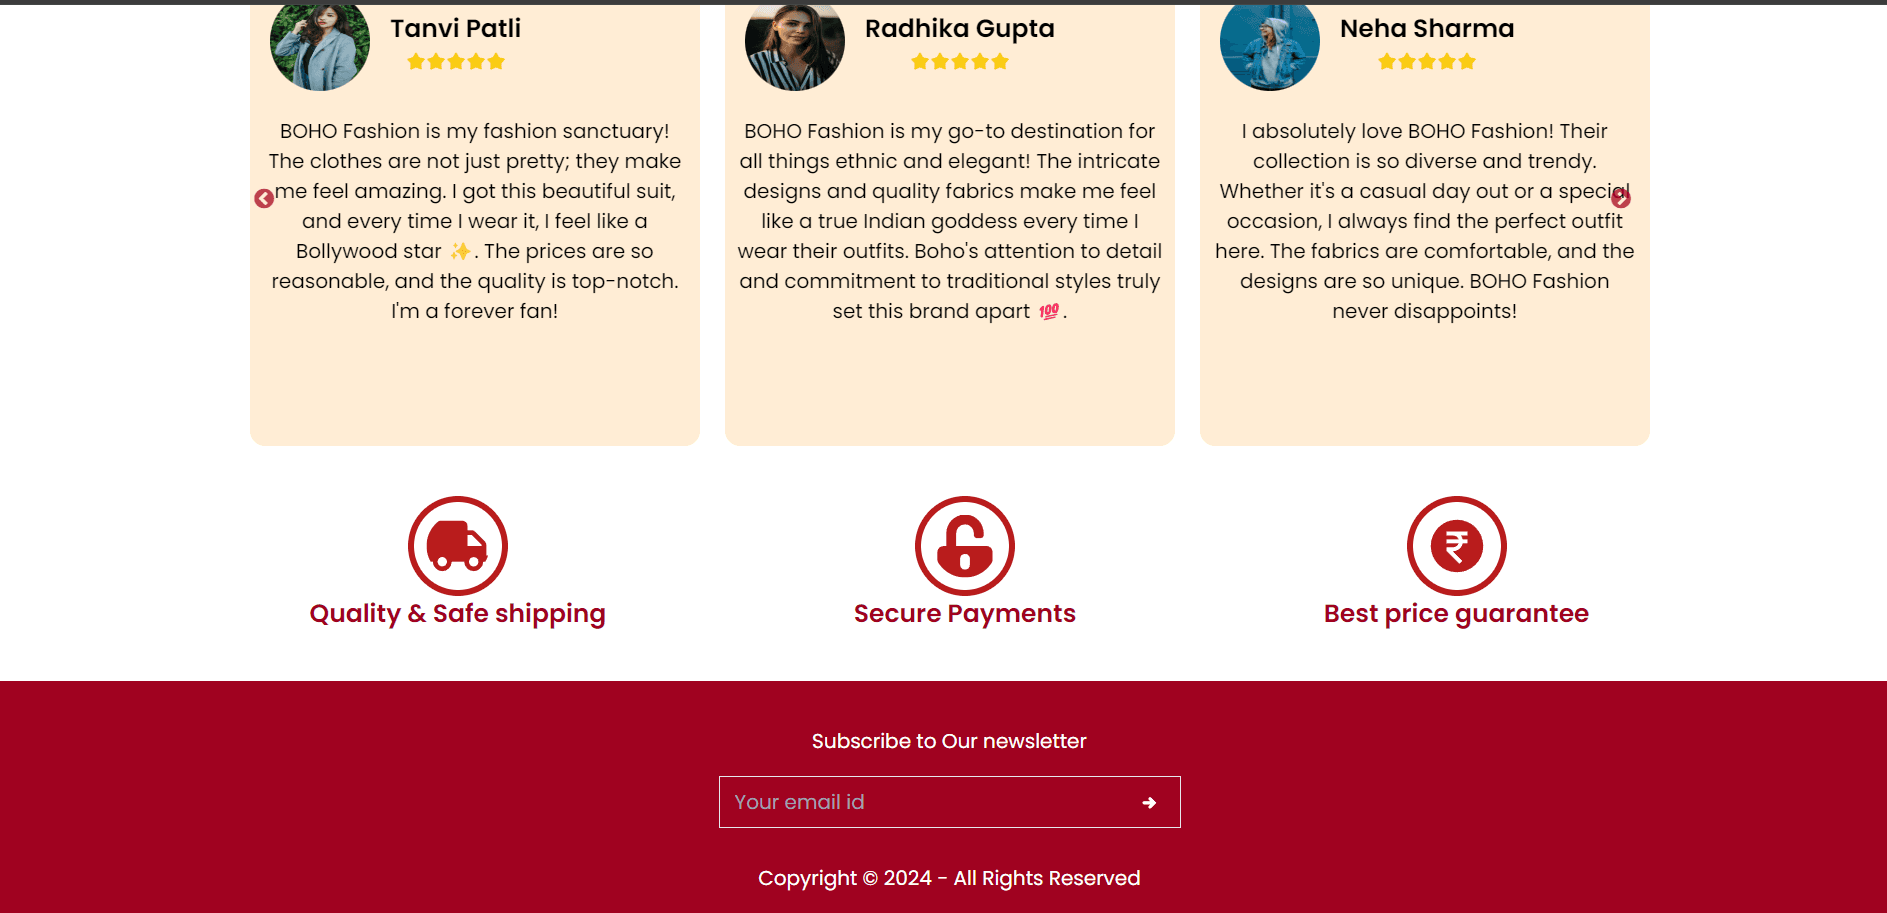Click the next testimonial arrow
Image resolution: width=1887 pixels, height=913 pixels.
click(x=1621, y=199)
